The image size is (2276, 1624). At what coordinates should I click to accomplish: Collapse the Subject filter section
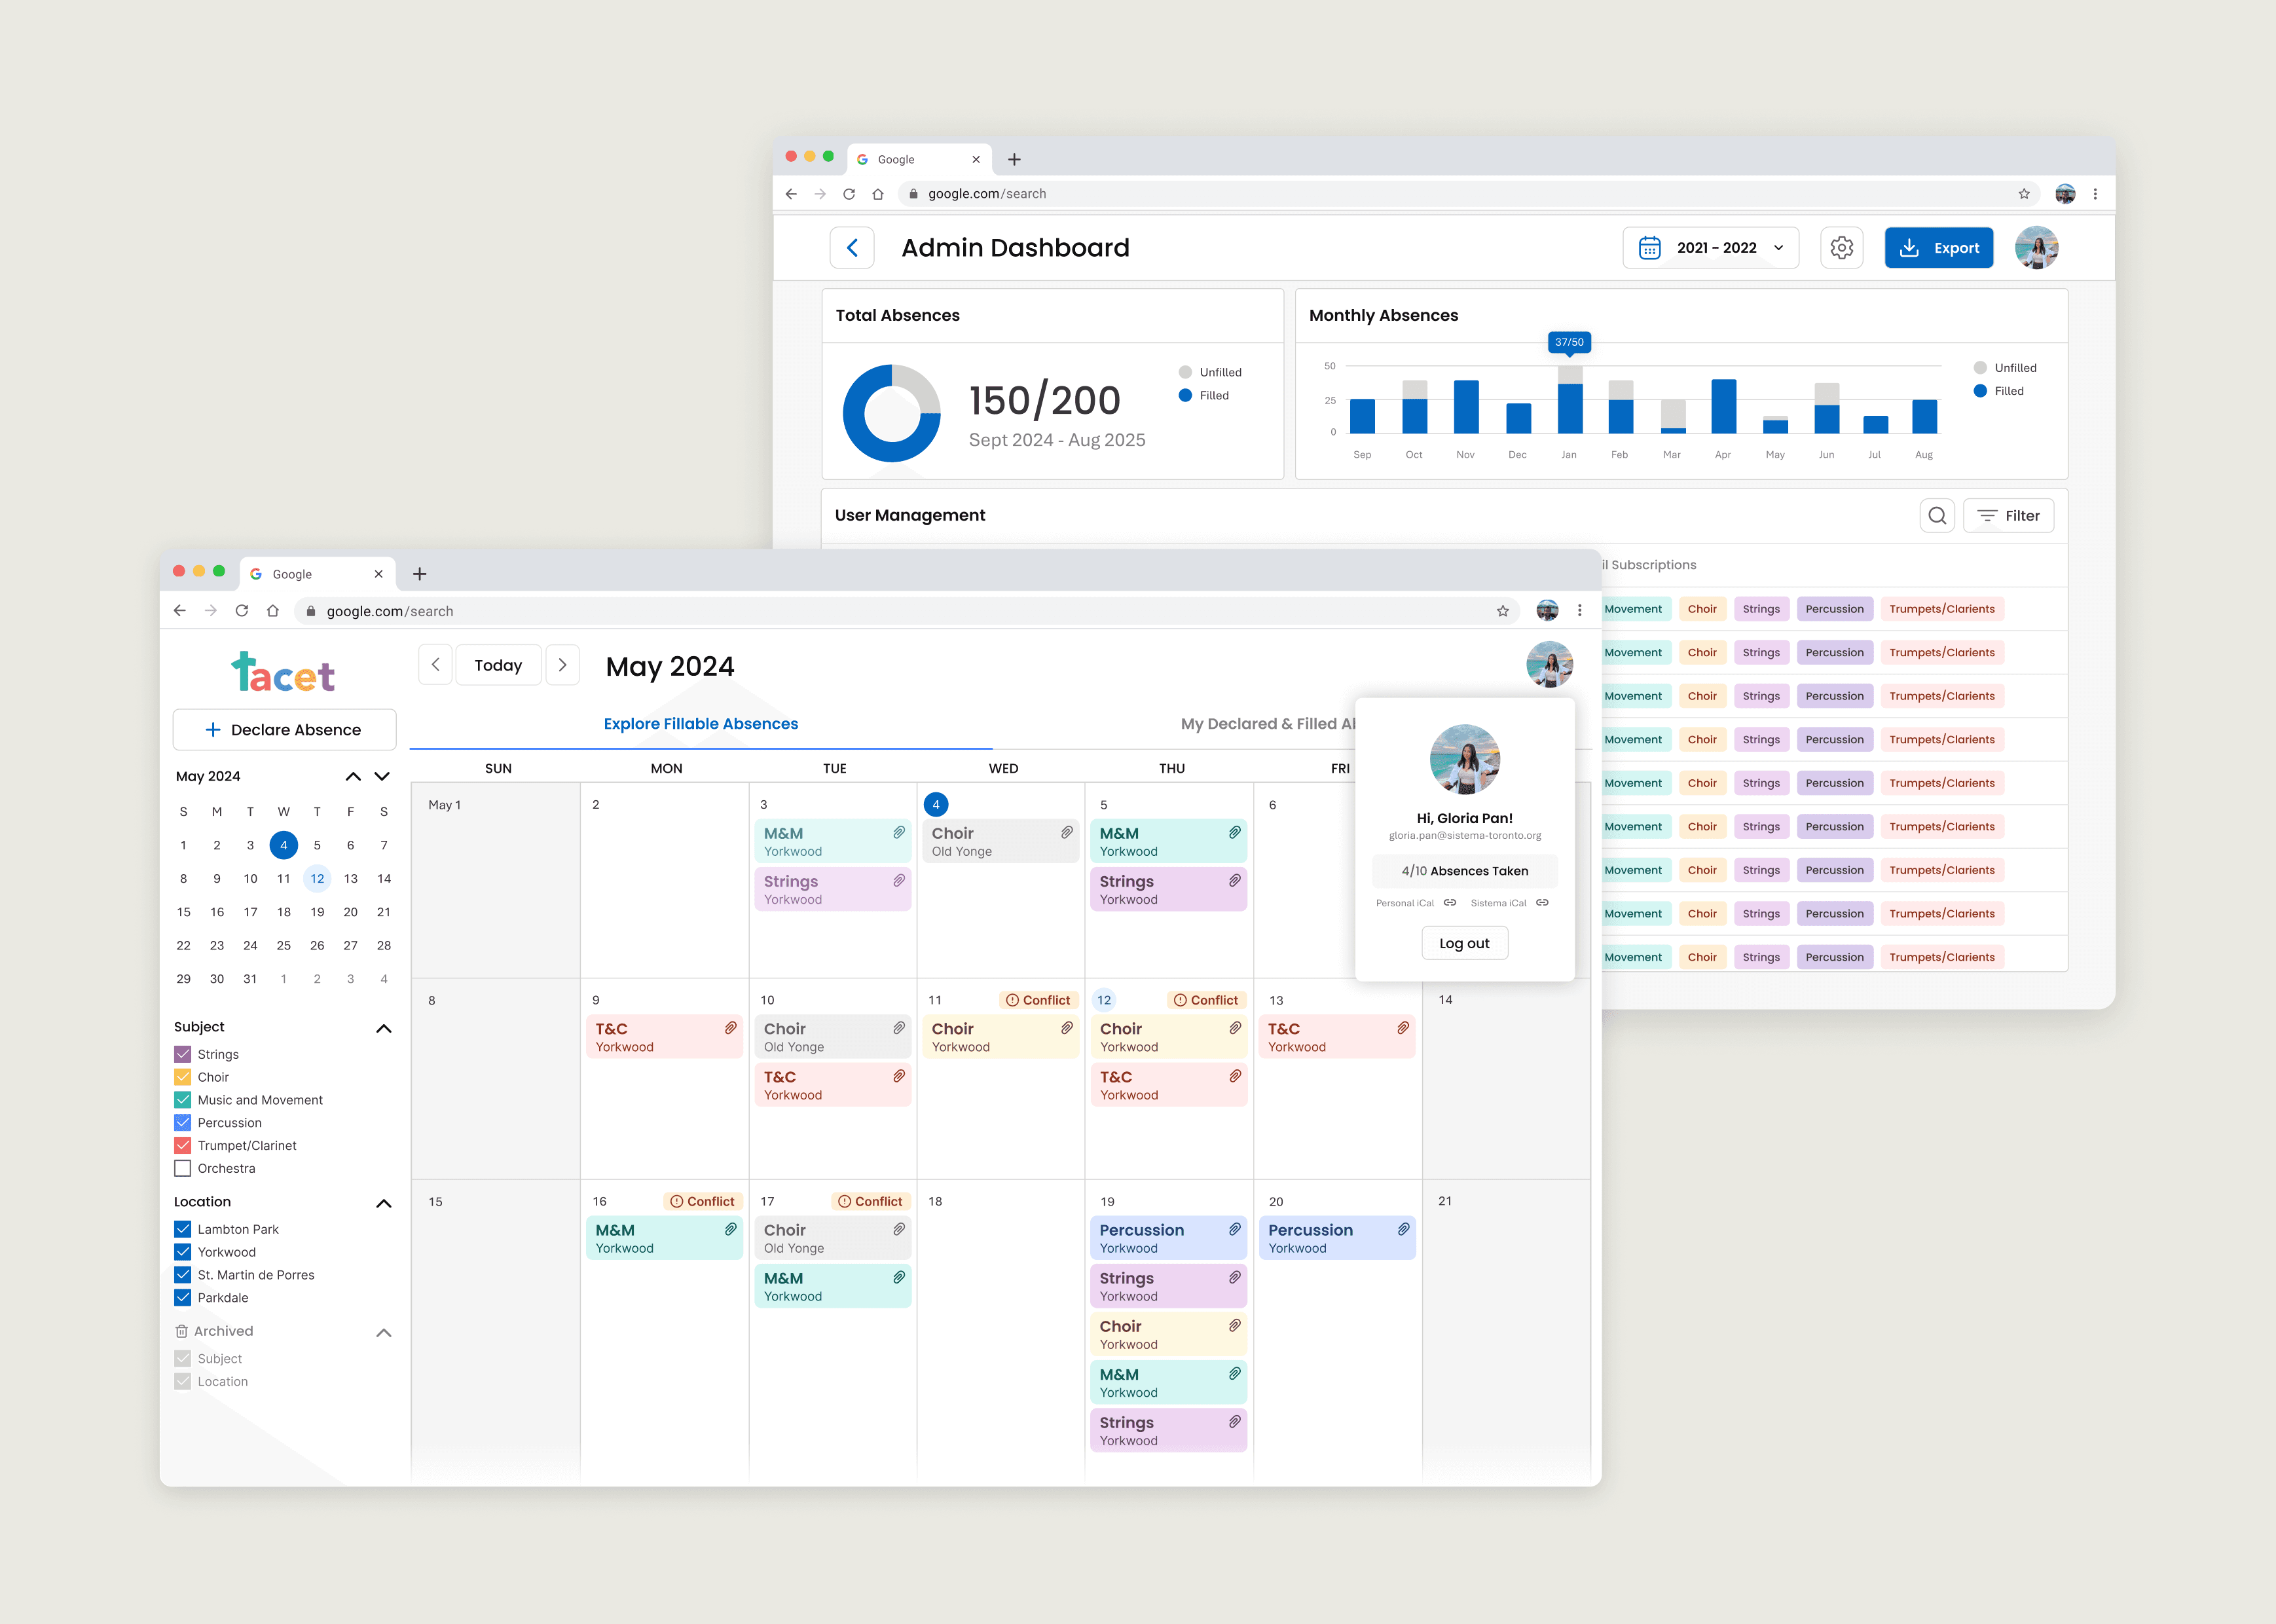[383, 1028]
